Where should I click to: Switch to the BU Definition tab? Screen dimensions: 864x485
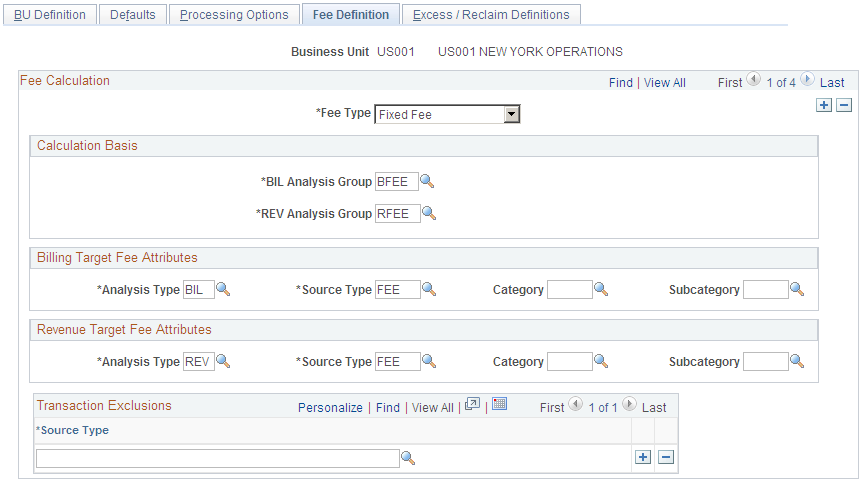coord(50,15)
